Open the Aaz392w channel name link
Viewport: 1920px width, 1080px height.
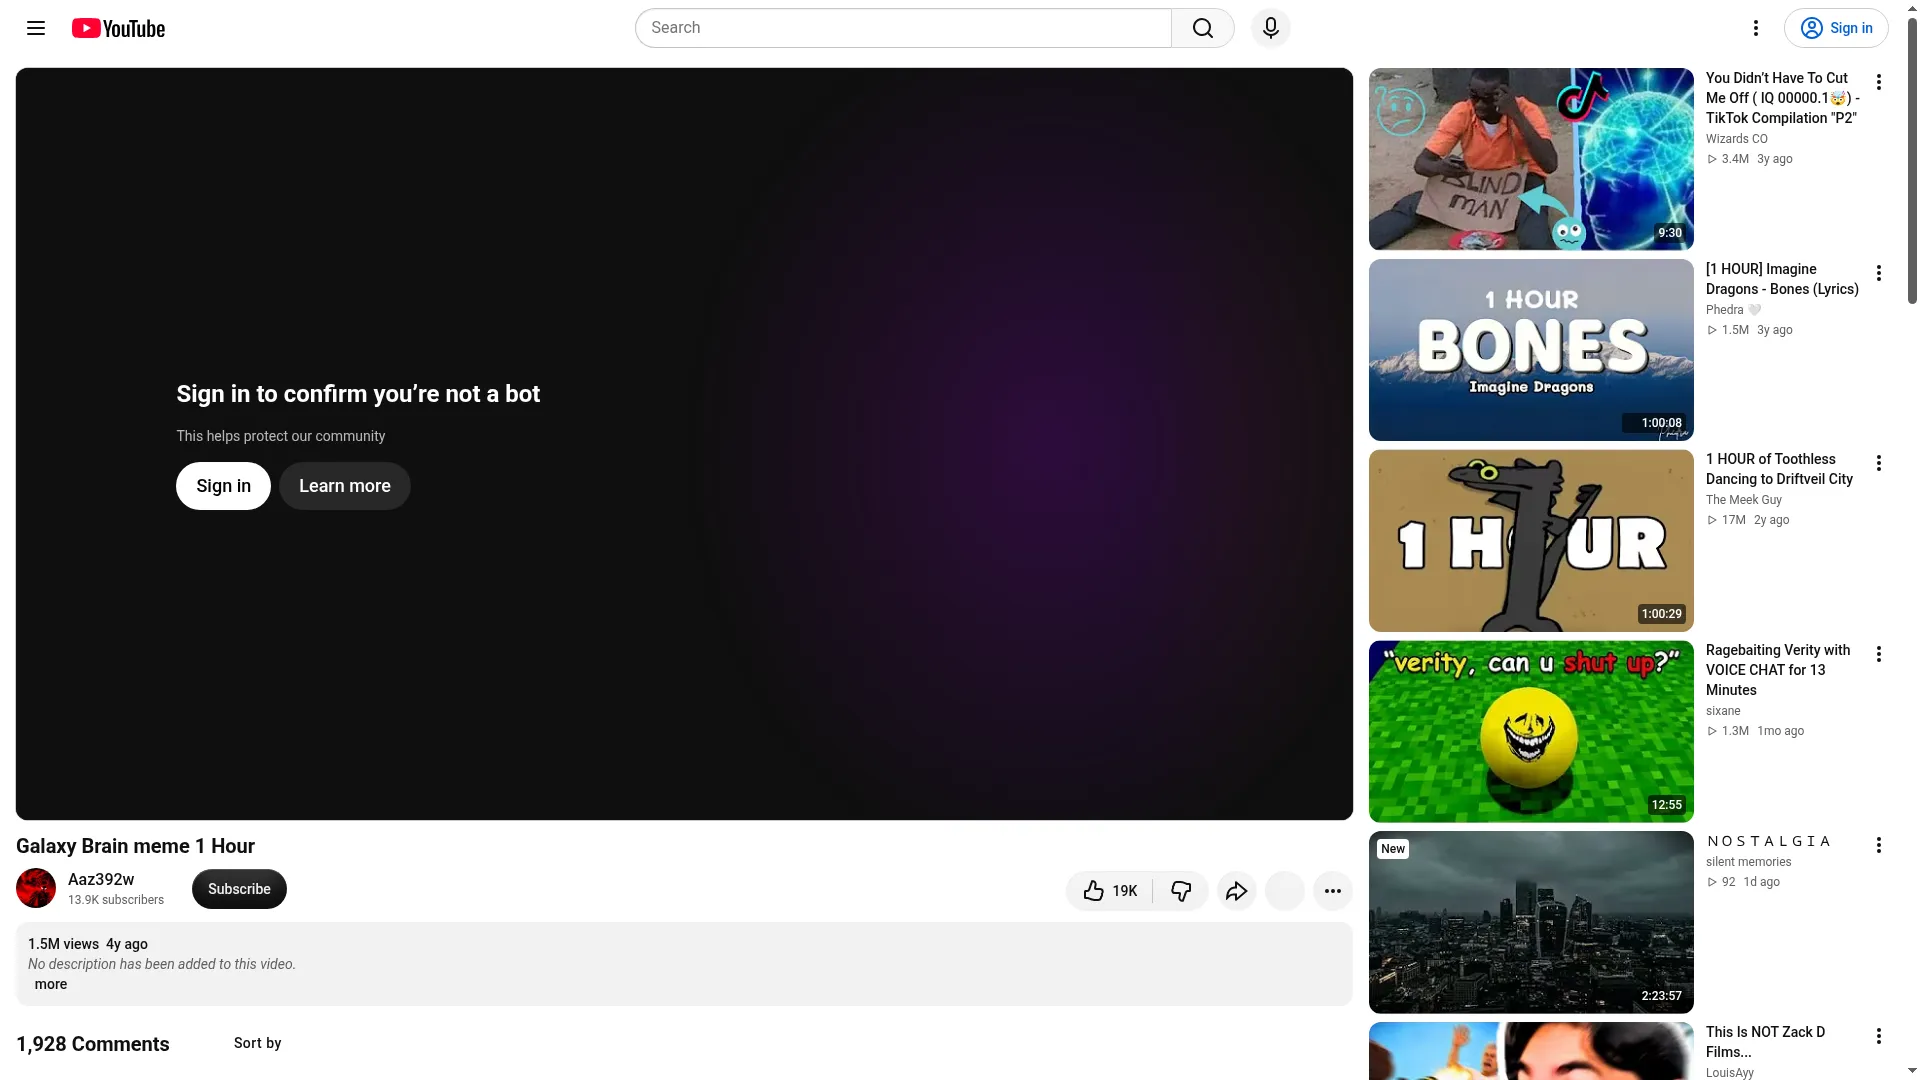[101, 880]
